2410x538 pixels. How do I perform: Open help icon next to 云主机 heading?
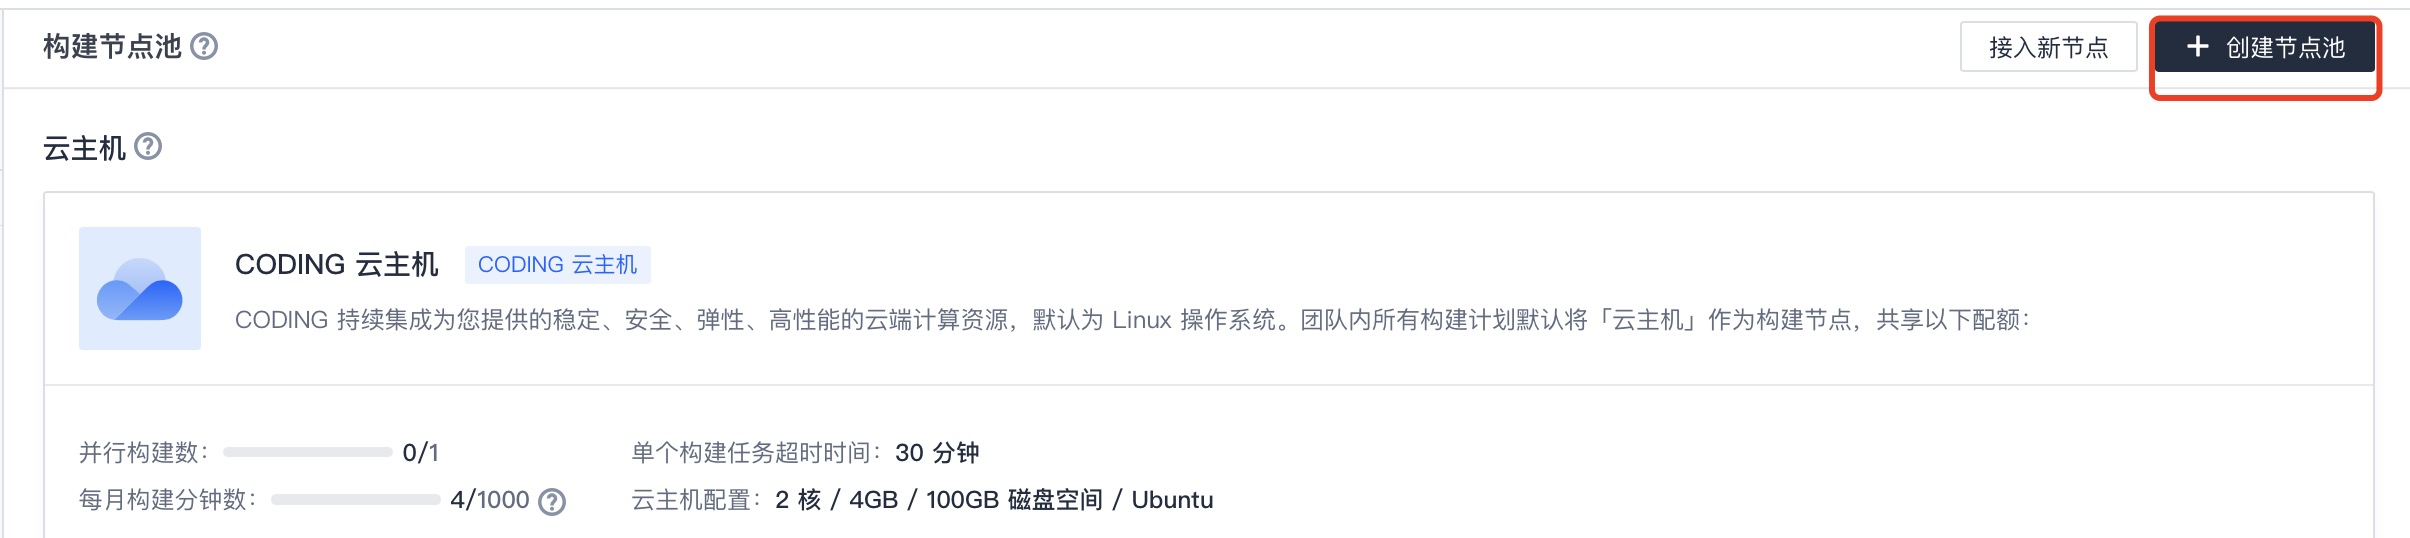click(x=148, y=147)
